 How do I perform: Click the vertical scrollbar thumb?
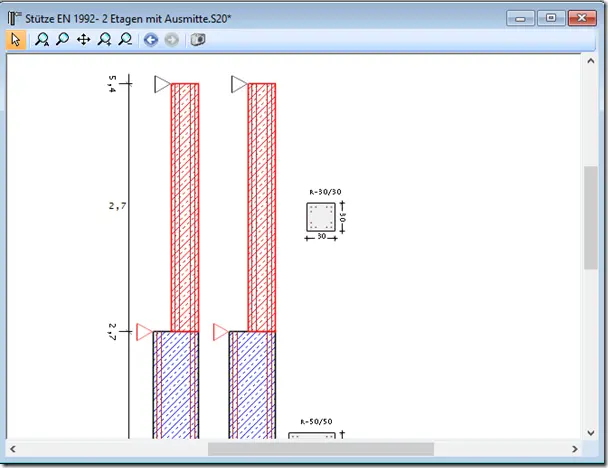[x=591, y=218]
